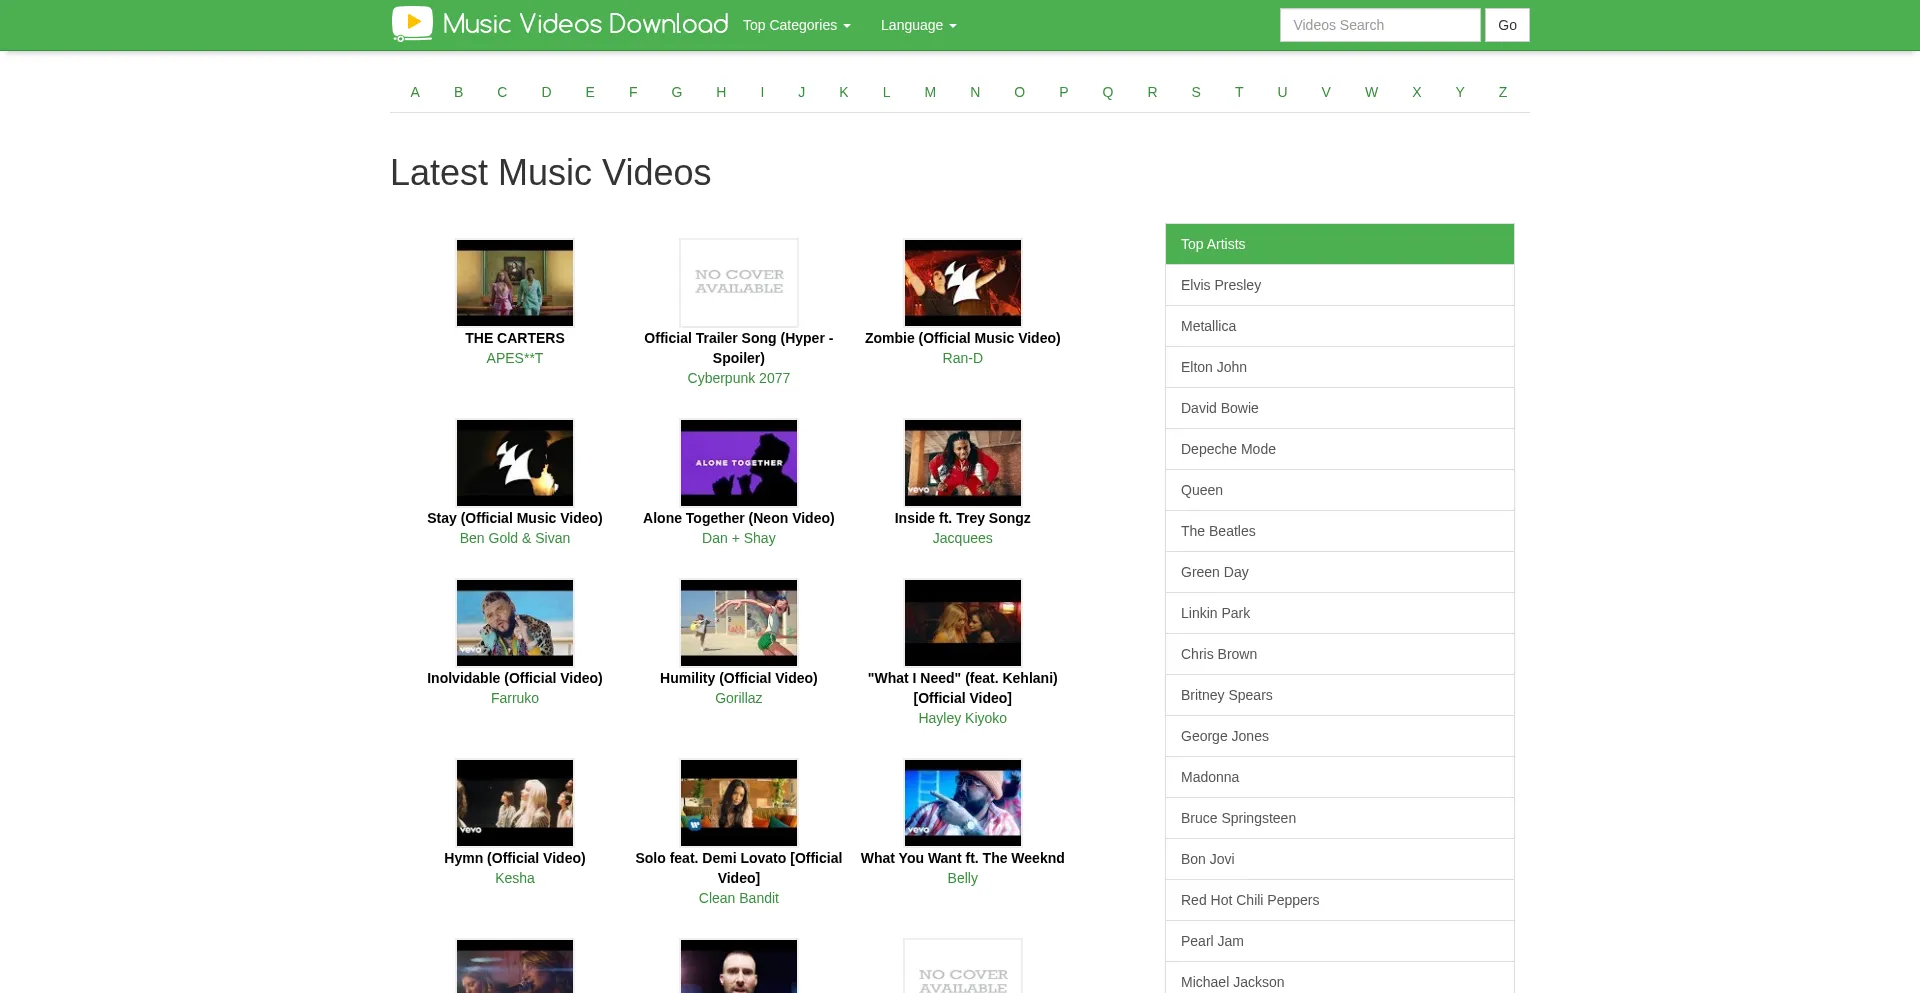Click the Go search button
This screenshot has width=1920, height=993.
pos(1507,25)
